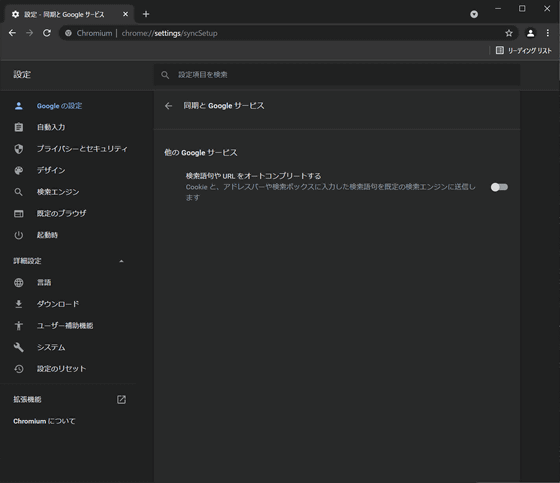560x483 pixels.
Task: Open ユーザー補助機能 accessibility section
Action: (x=65, y=325)
